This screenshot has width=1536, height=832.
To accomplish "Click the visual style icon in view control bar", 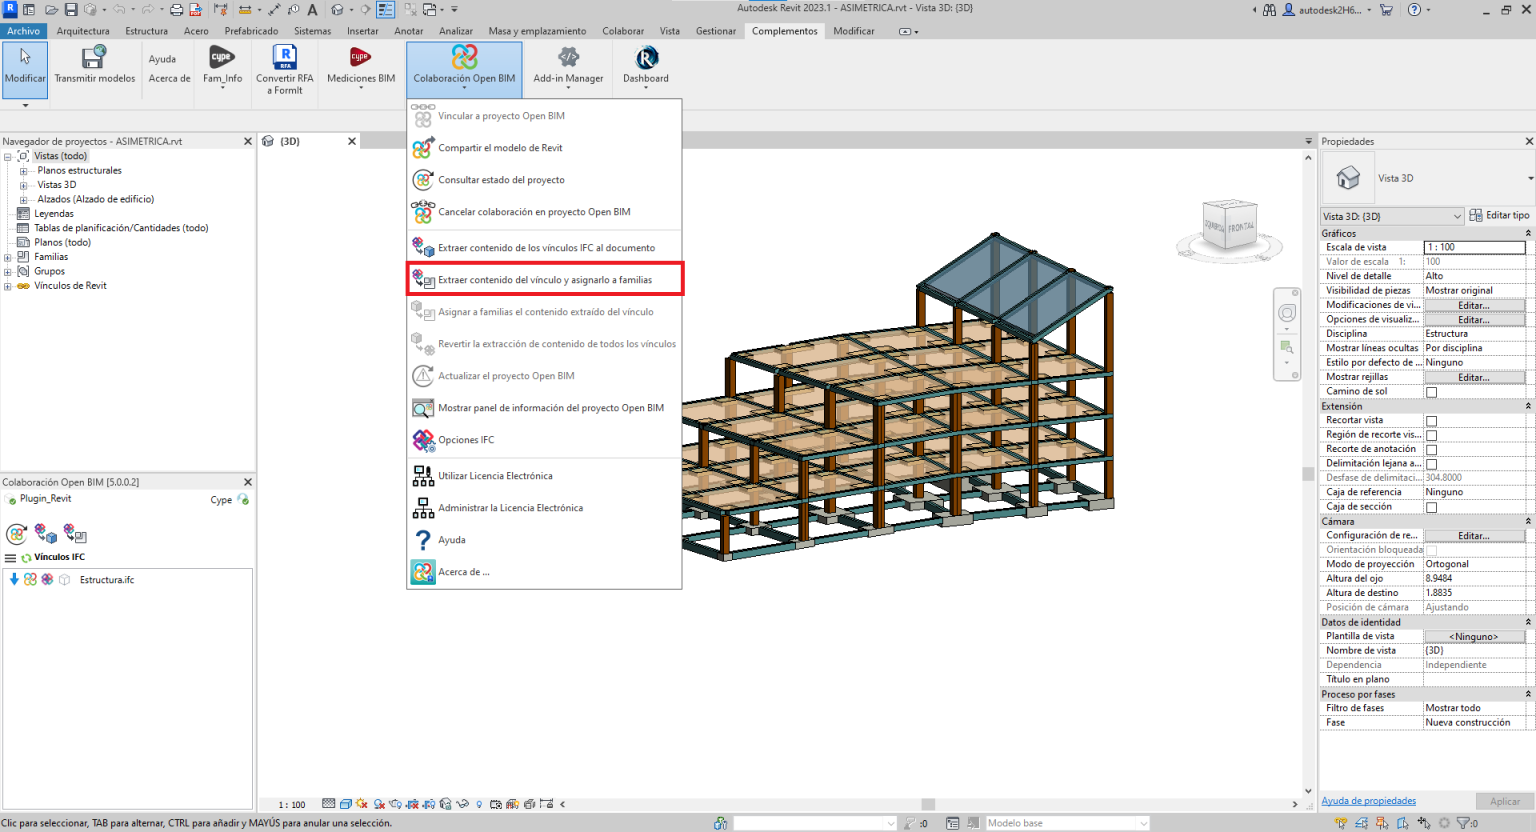I will [345, 804].
